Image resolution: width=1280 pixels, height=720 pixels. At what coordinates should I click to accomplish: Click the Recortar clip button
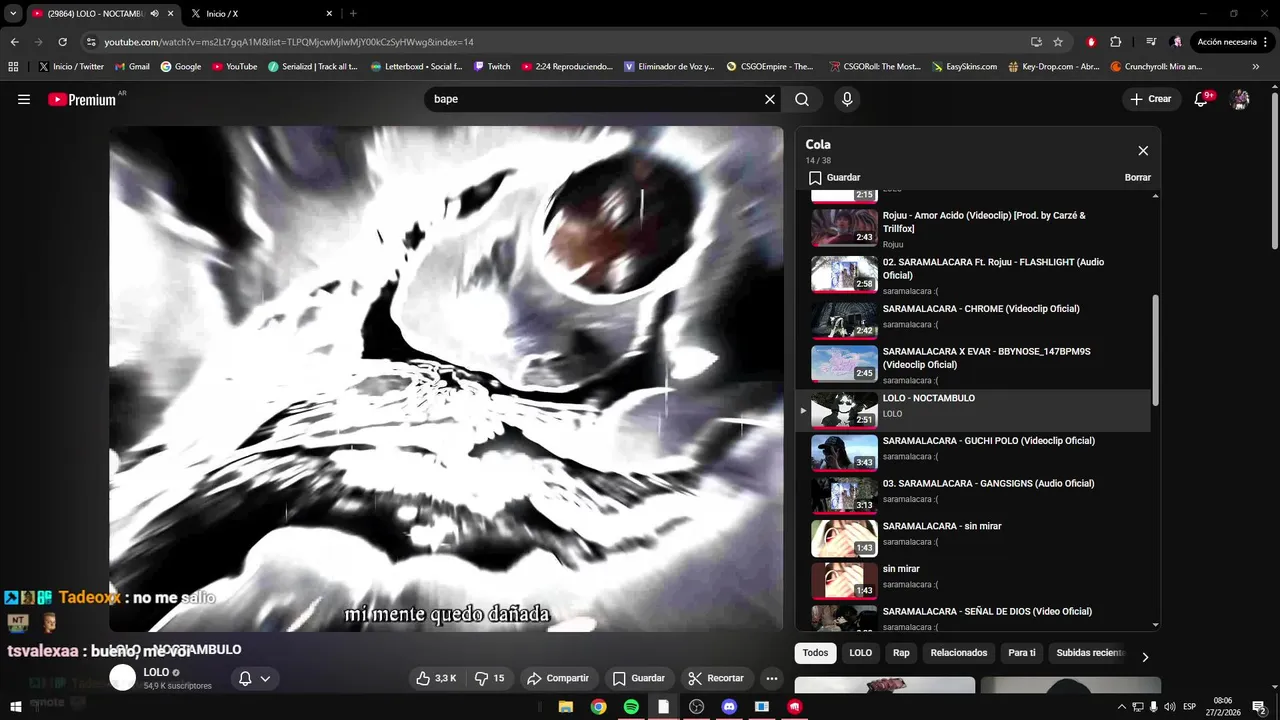tap(717, 678)
